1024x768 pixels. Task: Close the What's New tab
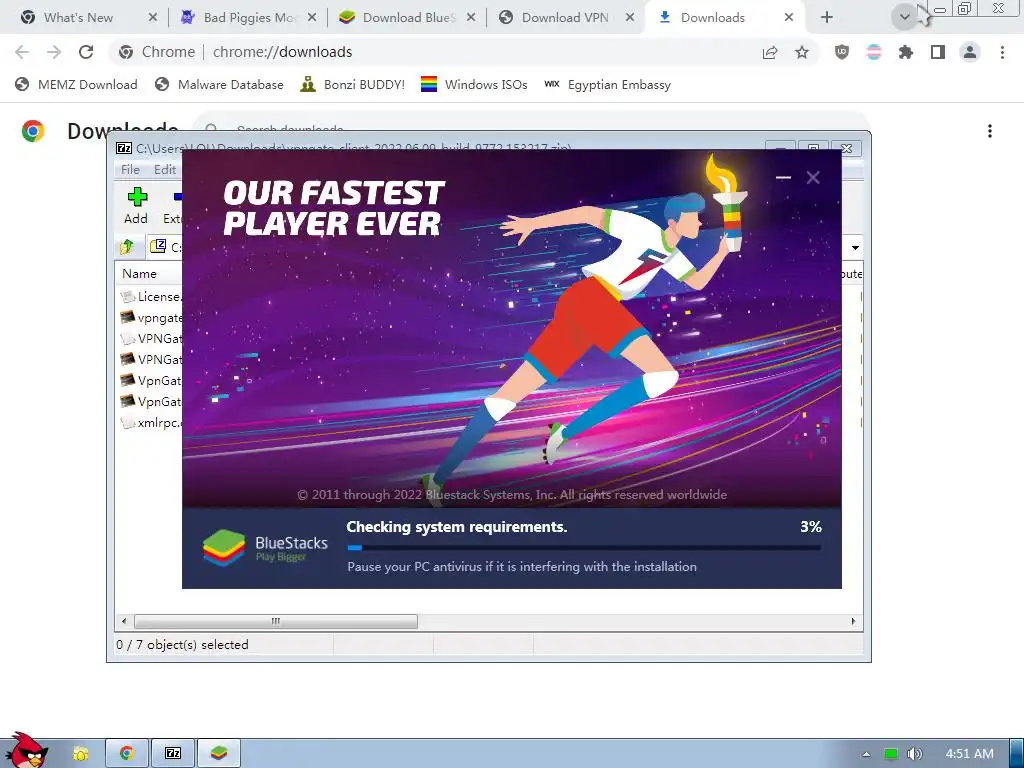click(153, 18)
